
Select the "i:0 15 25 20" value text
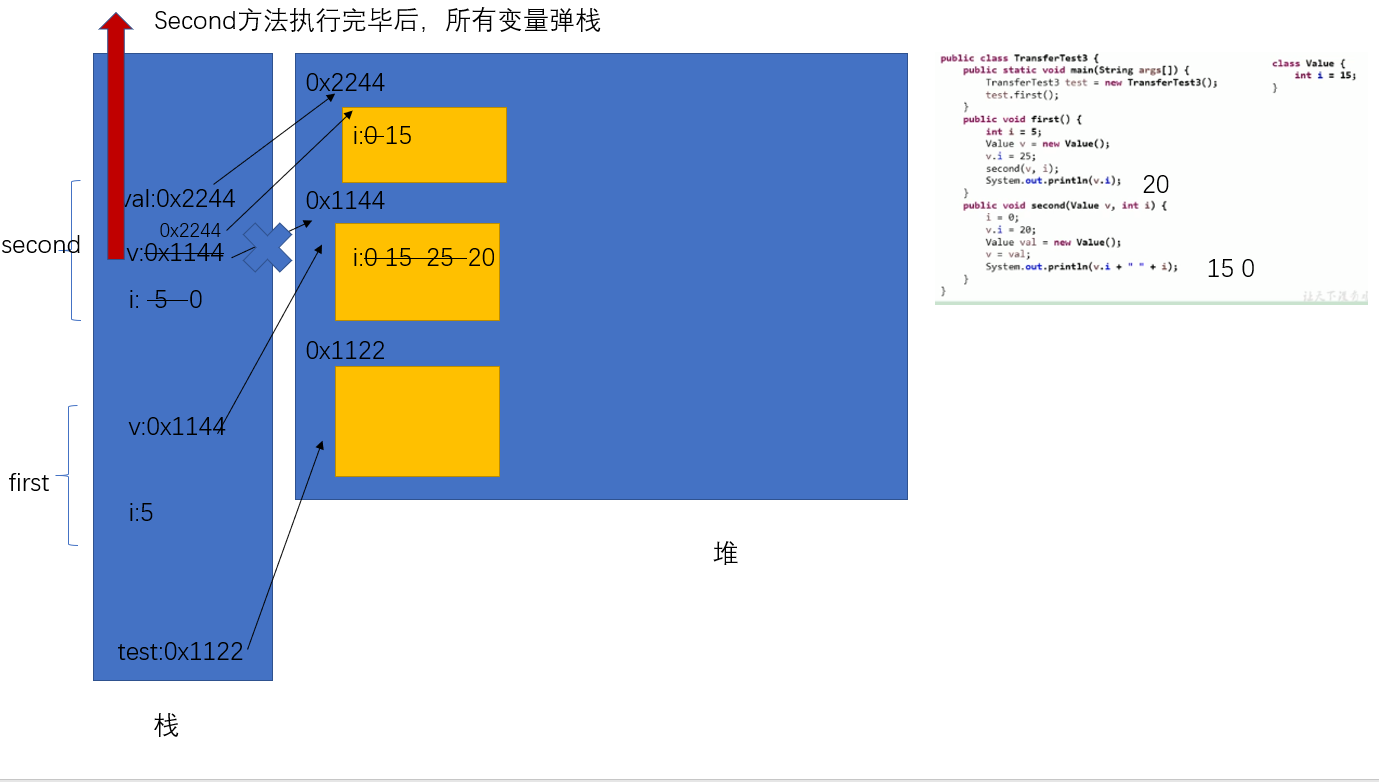(423, 258)
